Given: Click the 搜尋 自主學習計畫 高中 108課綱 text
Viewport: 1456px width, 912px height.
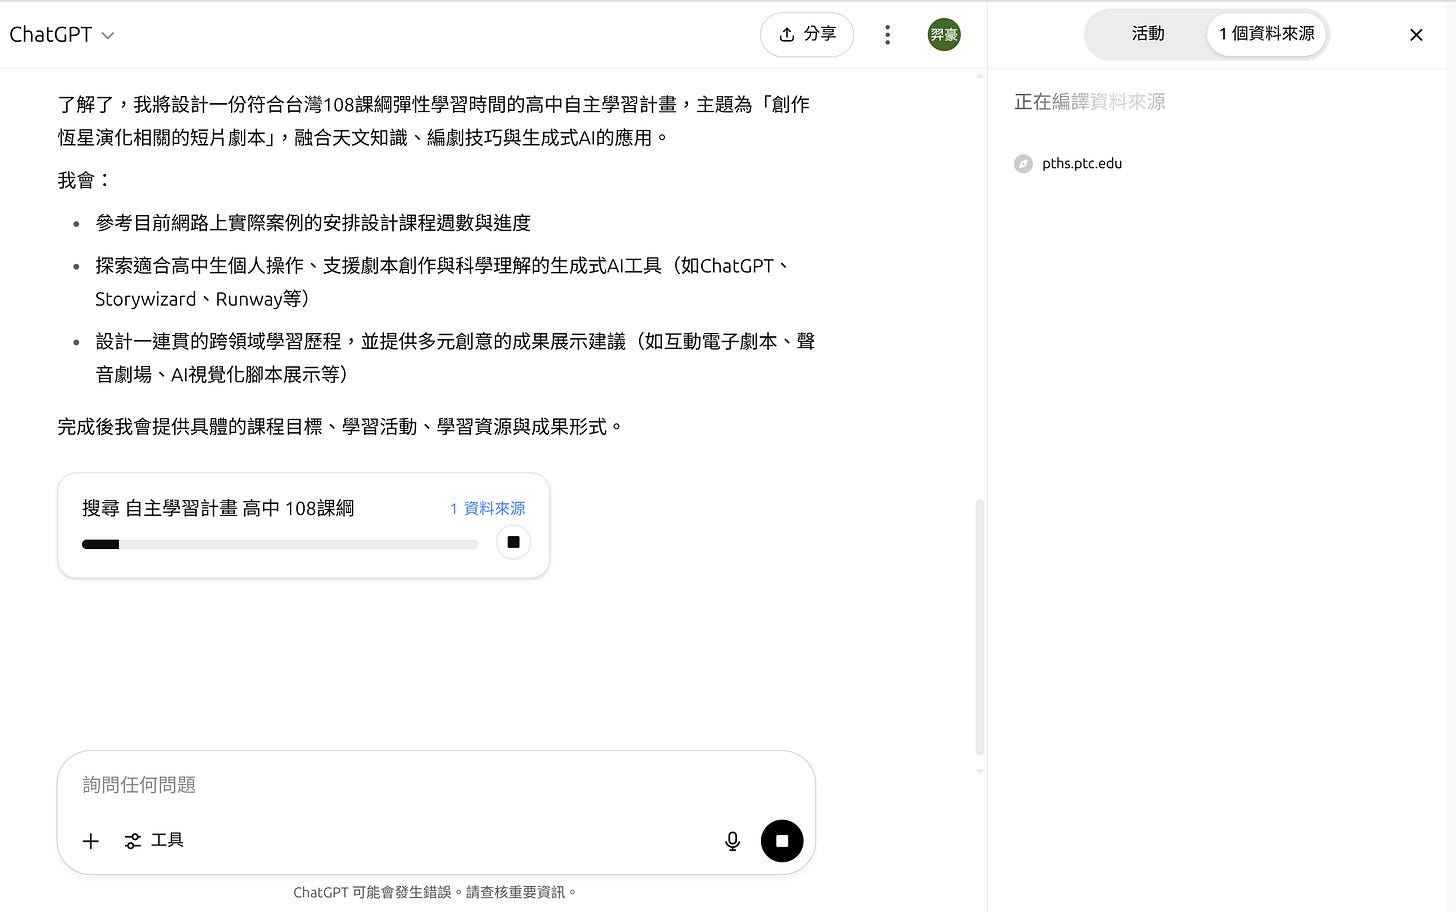Looking at the screenshot, I should click(x=218, y=508).
